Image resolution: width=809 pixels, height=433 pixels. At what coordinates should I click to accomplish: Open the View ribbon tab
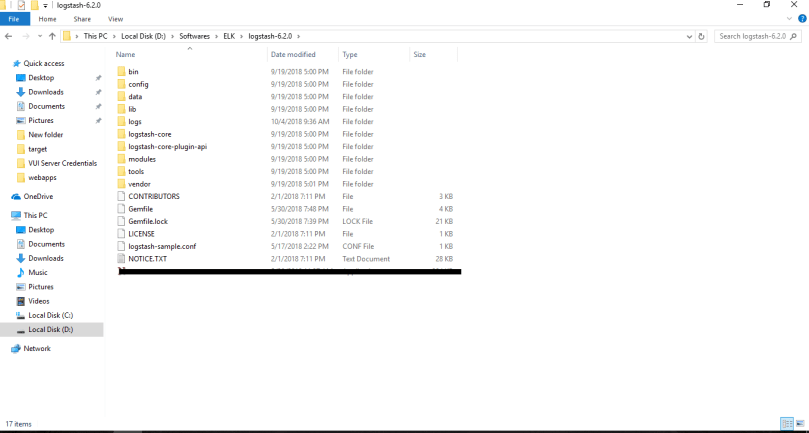116,19
